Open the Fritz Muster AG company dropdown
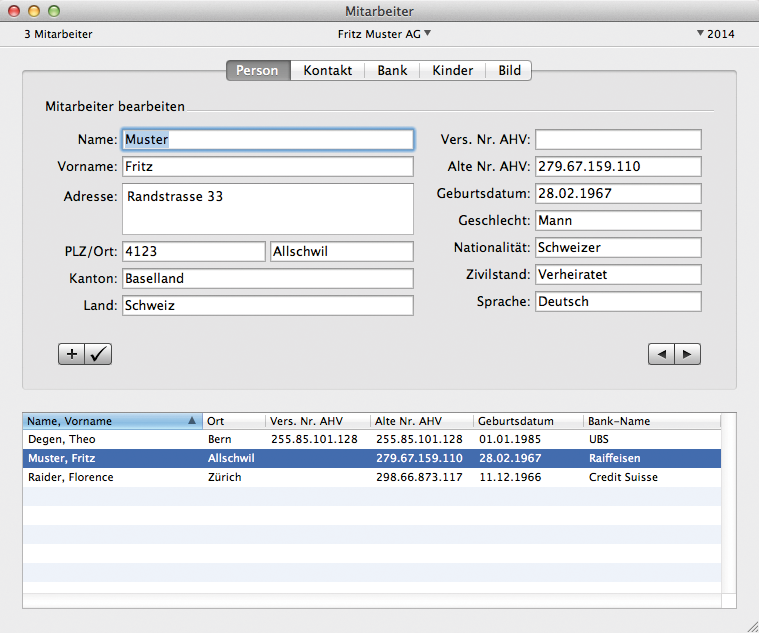Image resolution: width=759 pixels, height=633 pixels. point(385,34)
